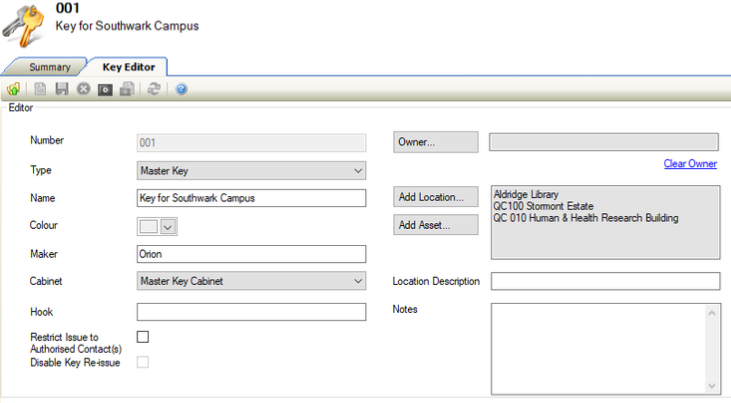Expand the Type dropdown showing Master Key

[x=359, y=171]
